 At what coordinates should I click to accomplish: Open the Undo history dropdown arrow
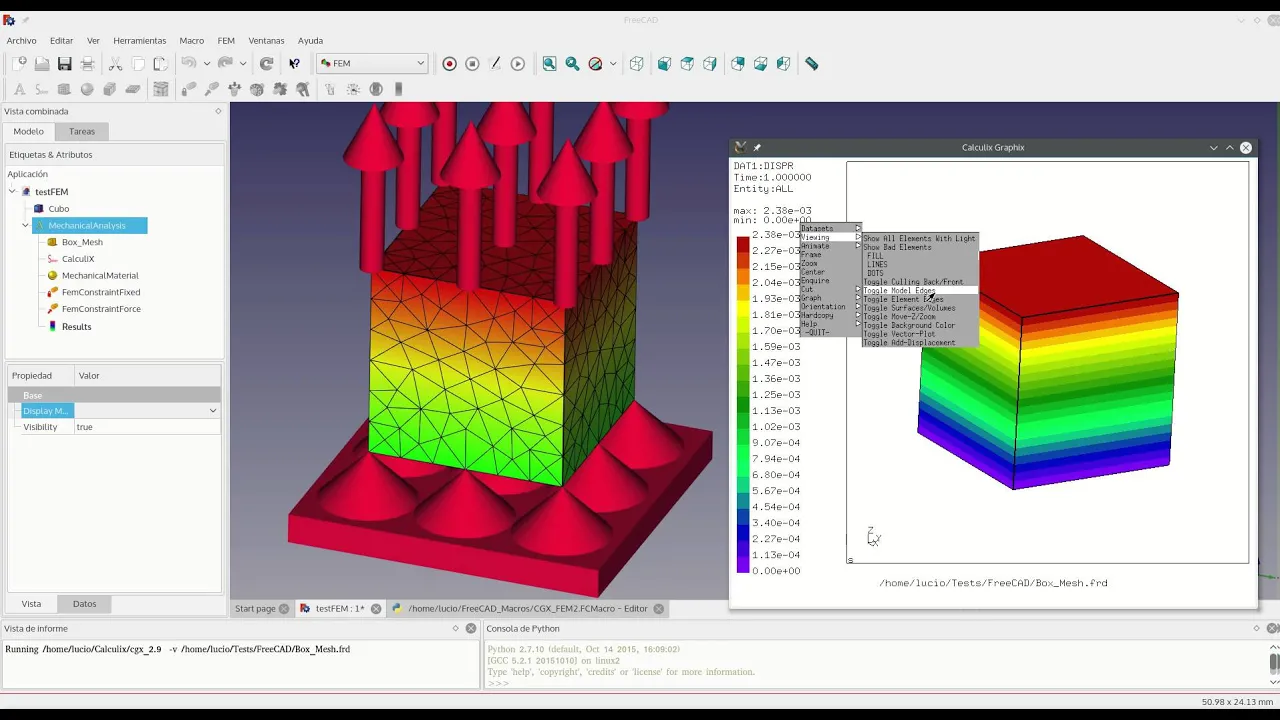[207, 63]
